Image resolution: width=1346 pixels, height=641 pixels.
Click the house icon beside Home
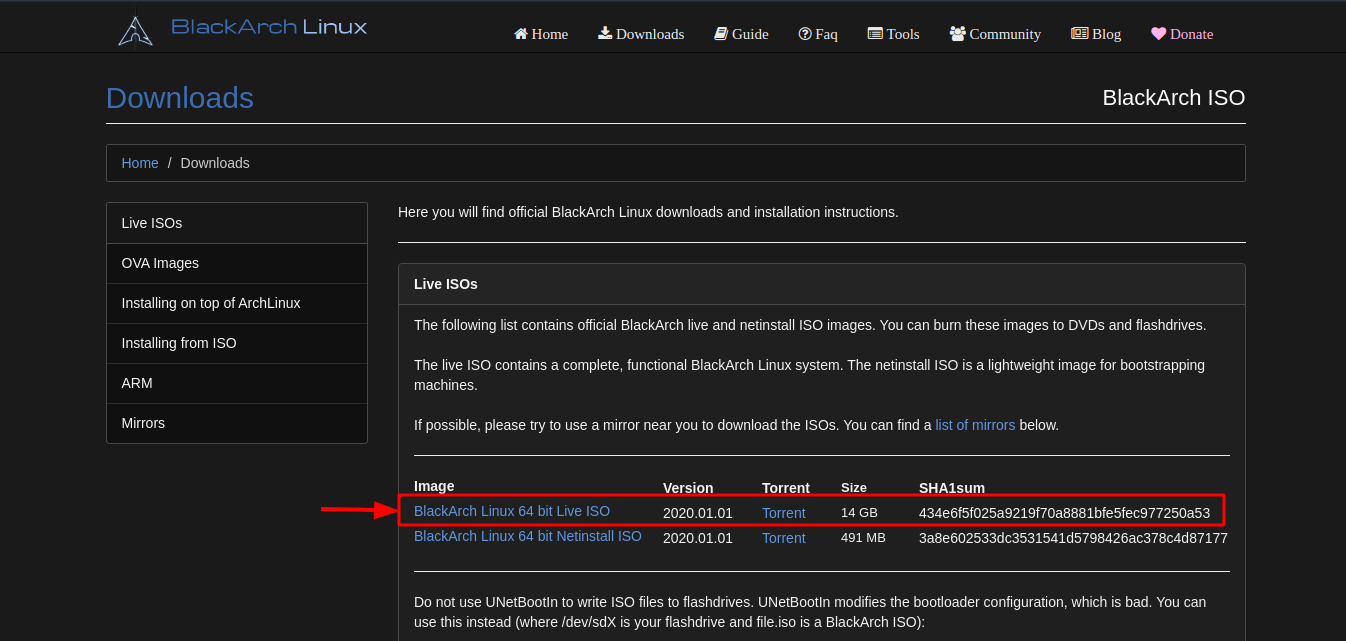click(x=520, y=34)
